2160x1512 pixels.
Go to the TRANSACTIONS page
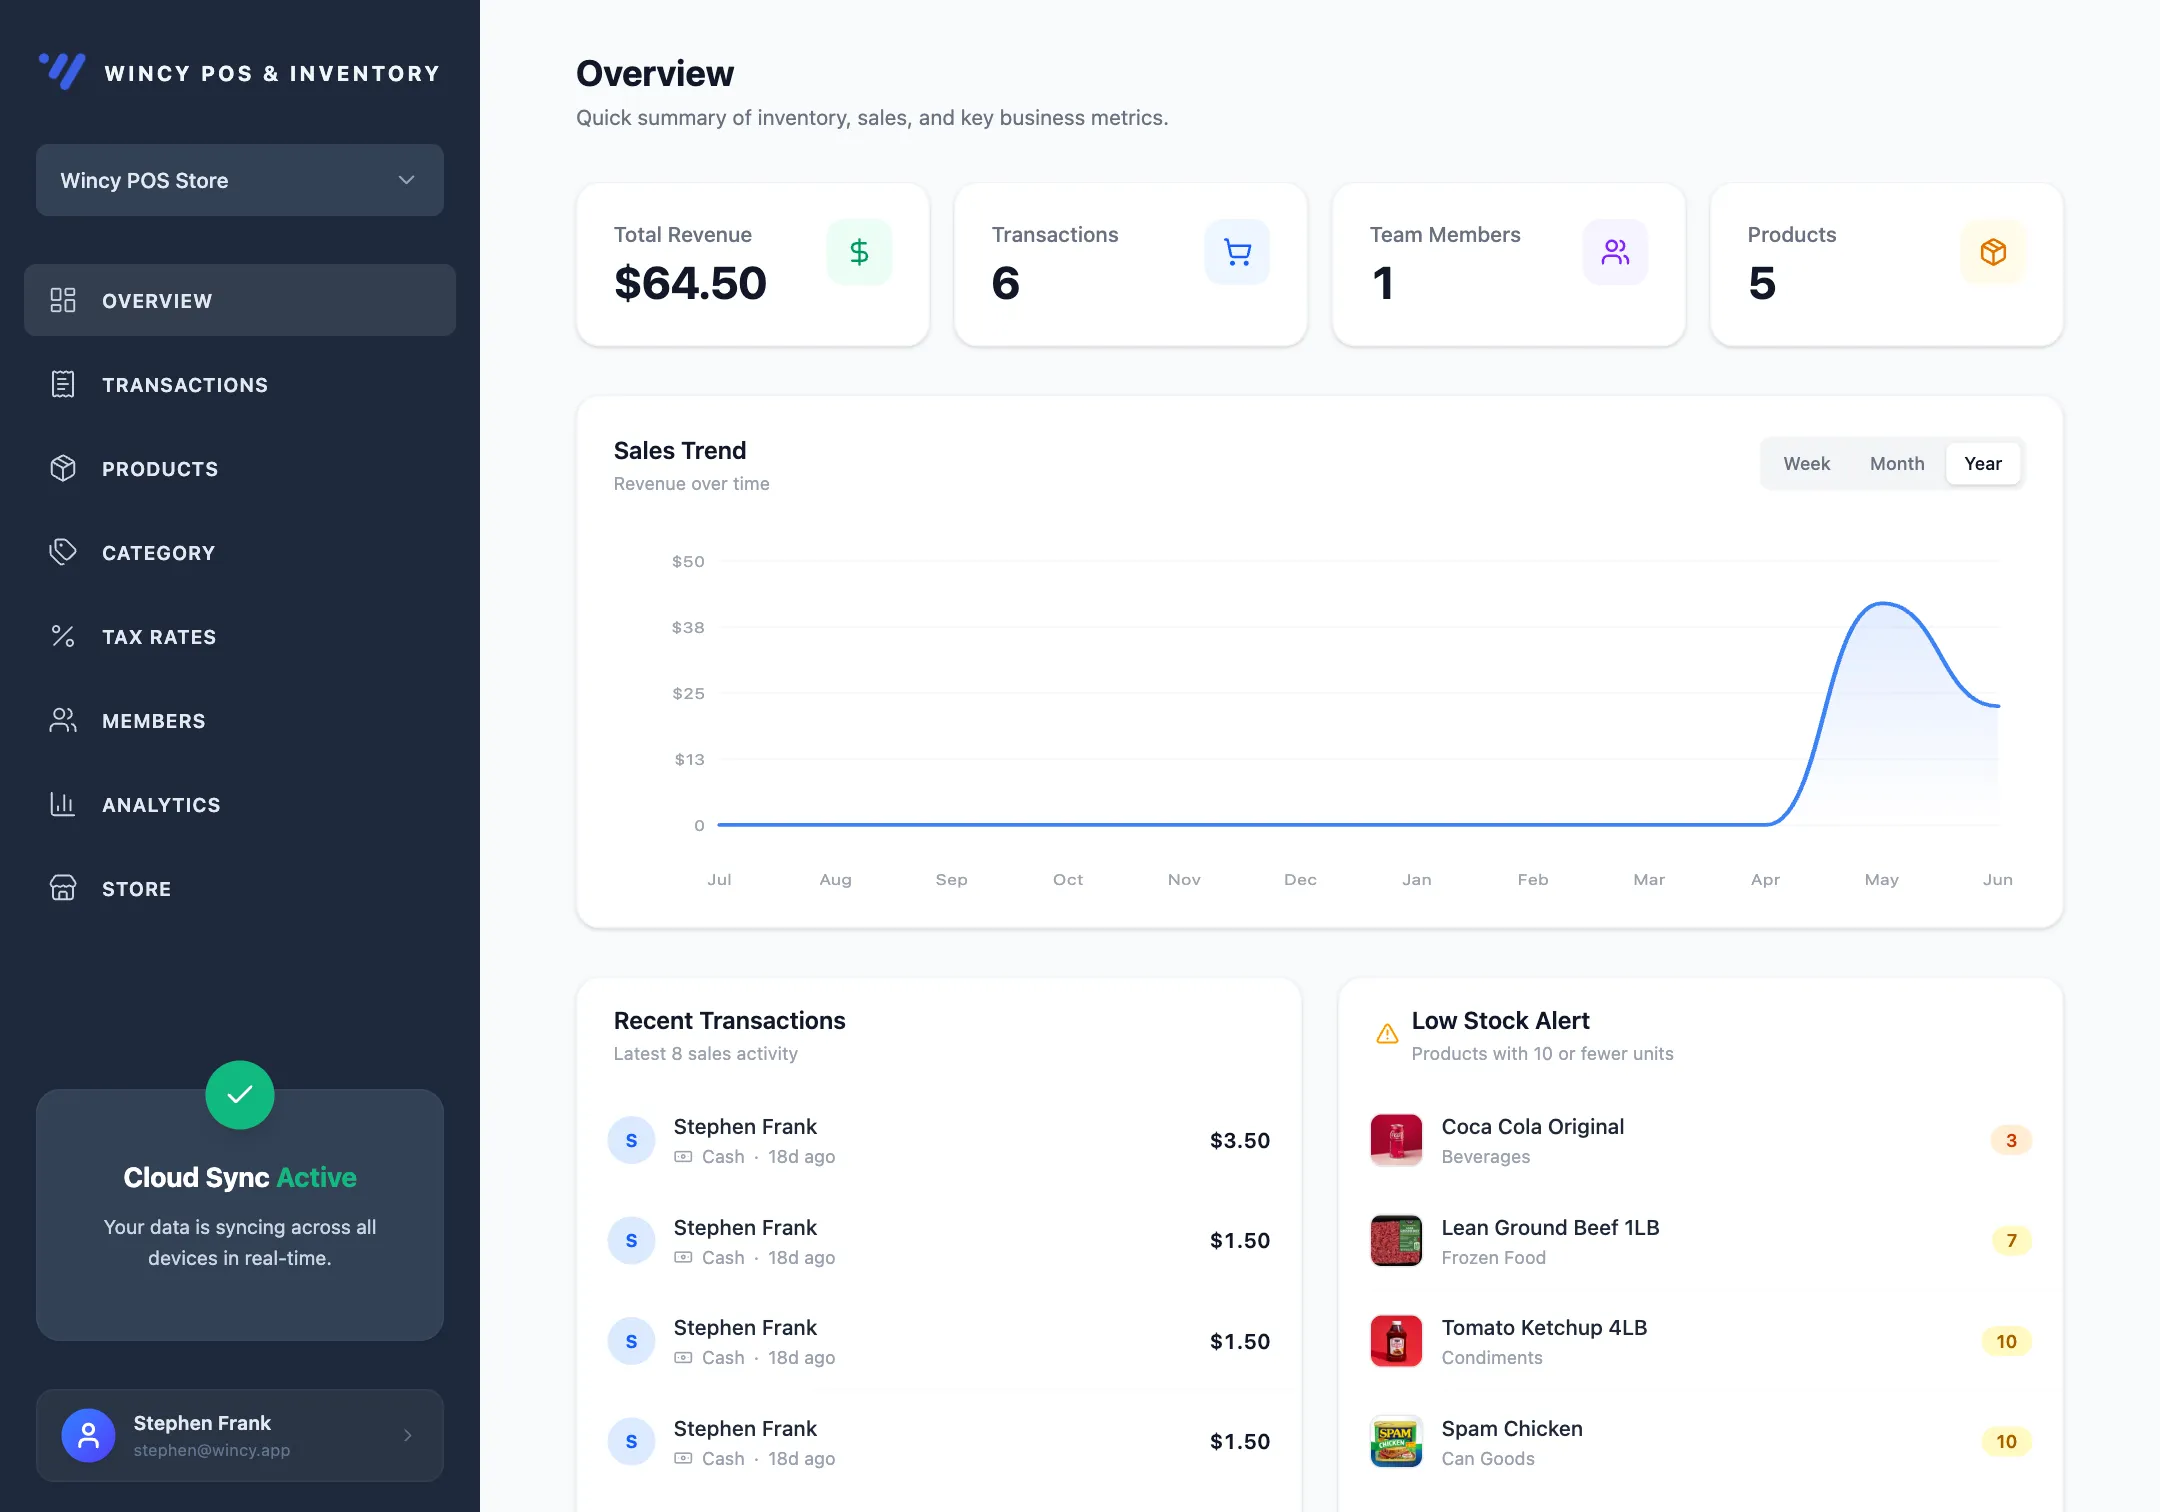click(x=240, y=384)
